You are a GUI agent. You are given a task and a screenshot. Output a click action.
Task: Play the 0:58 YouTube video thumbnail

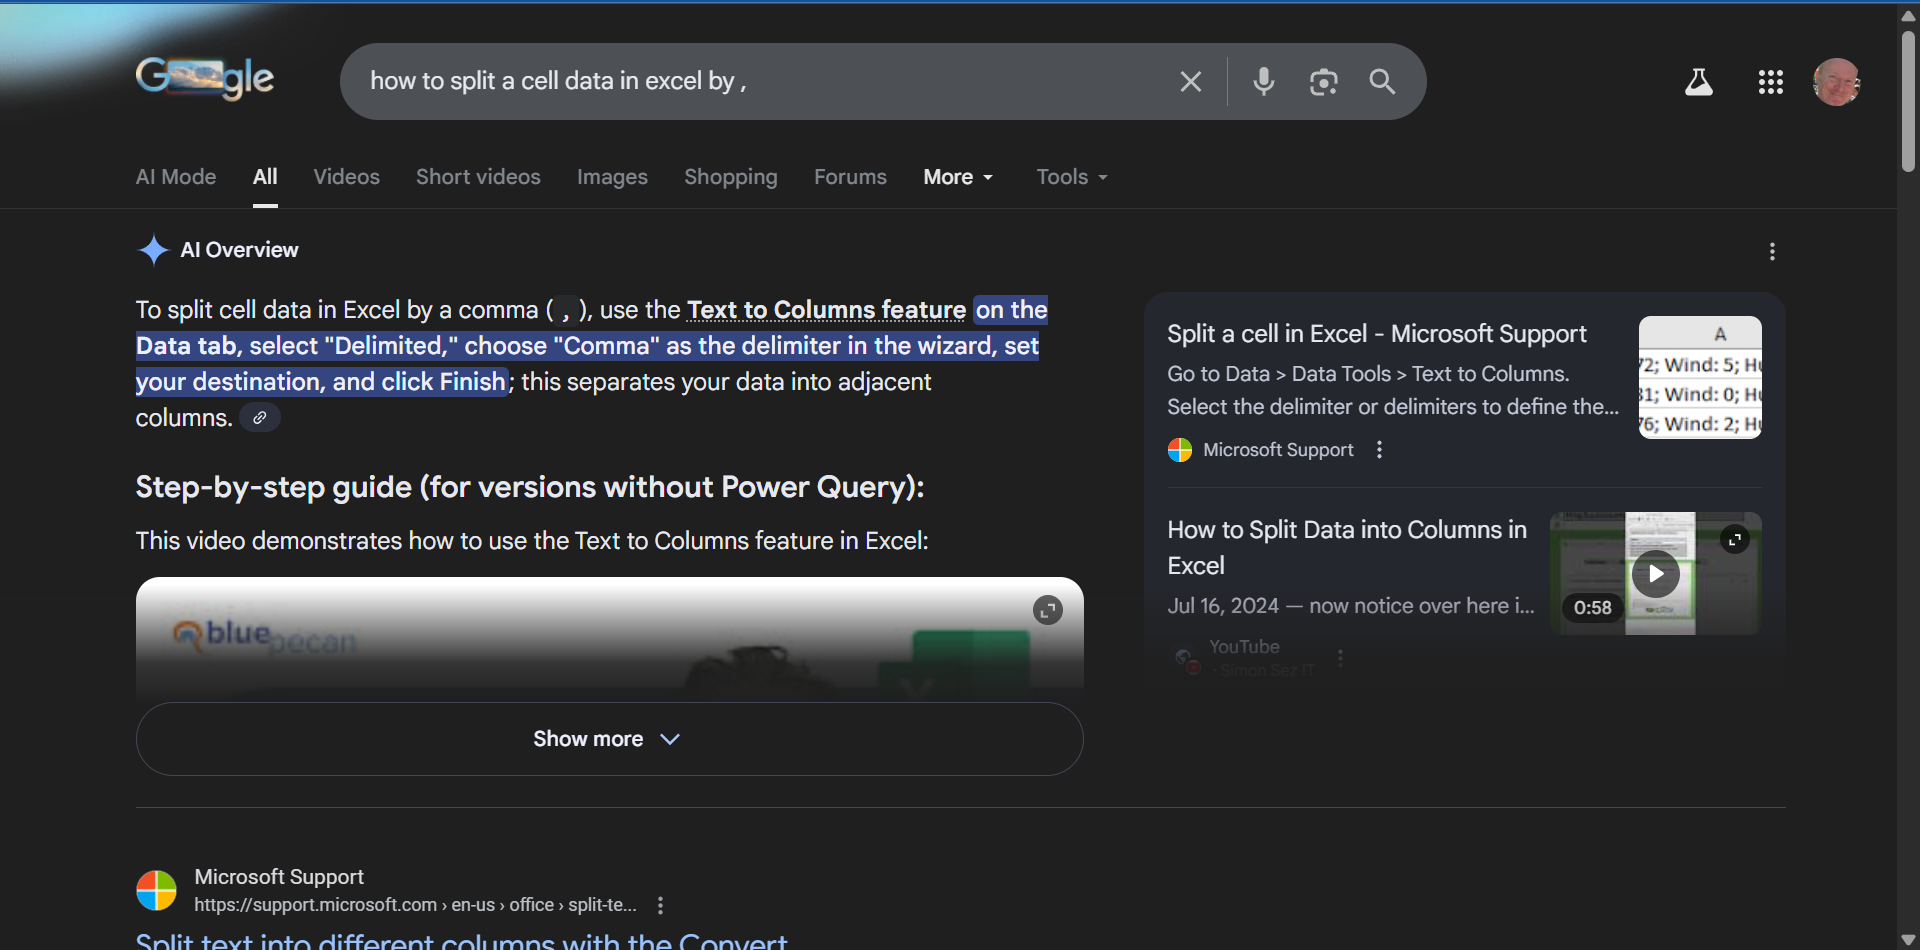[1655, 574]
